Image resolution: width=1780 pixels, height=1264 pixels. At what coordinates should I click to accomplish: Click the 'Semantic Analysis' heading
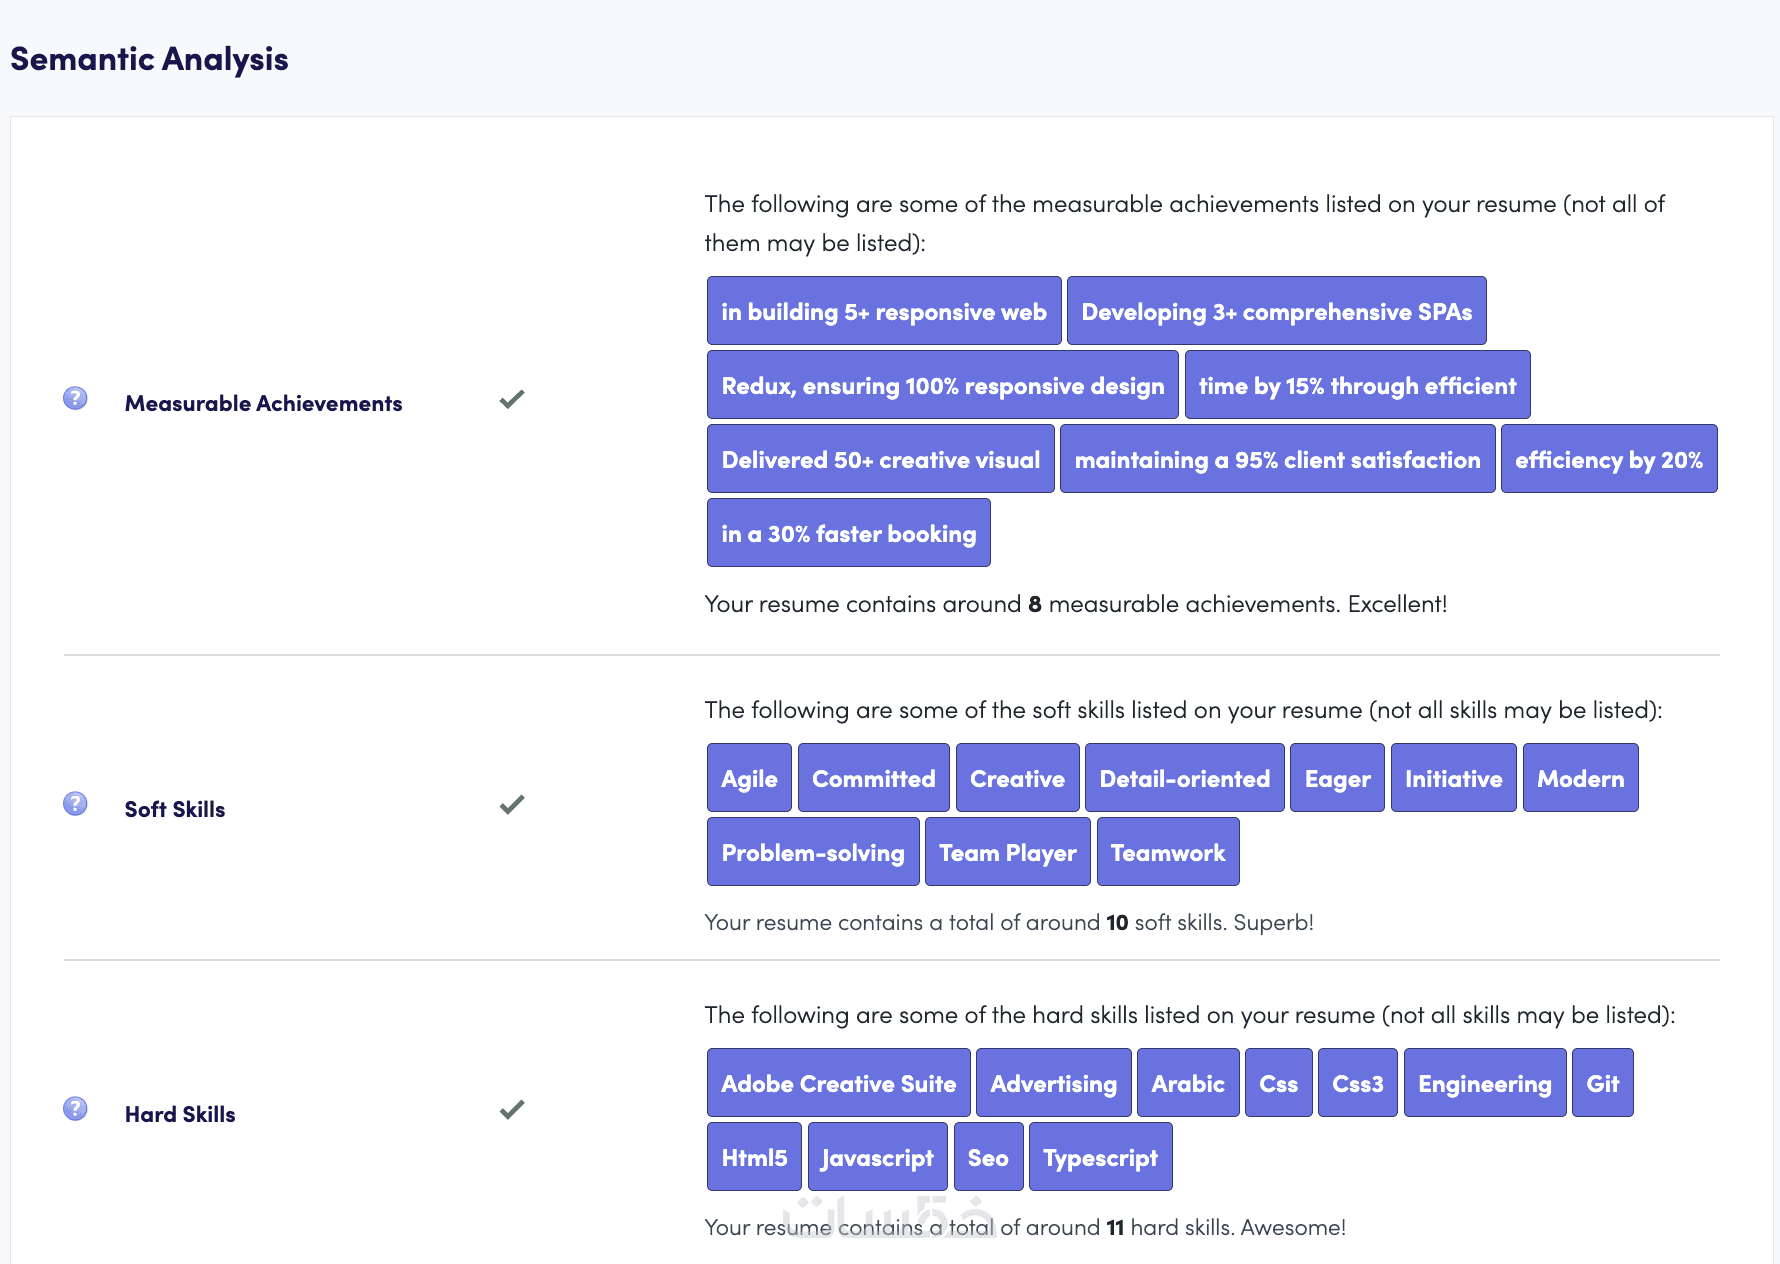pos(149,59)
